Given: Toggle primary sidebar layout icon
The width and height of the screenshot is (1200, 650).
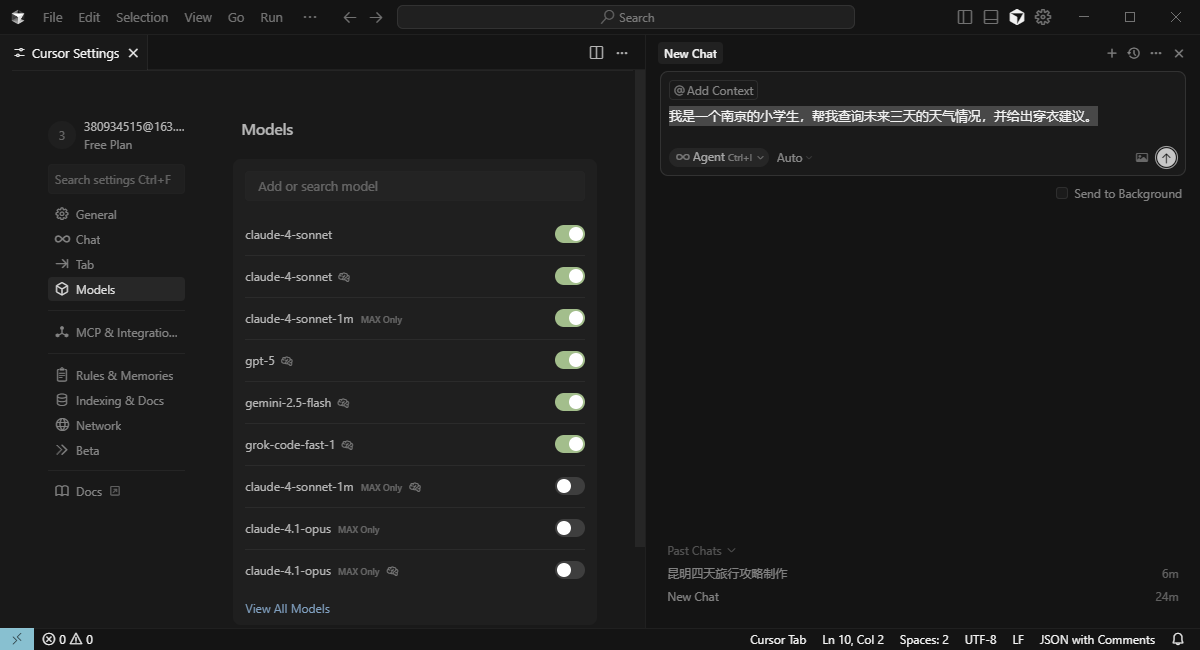Looking at the screenshot, I should click(x=965, y=17).
